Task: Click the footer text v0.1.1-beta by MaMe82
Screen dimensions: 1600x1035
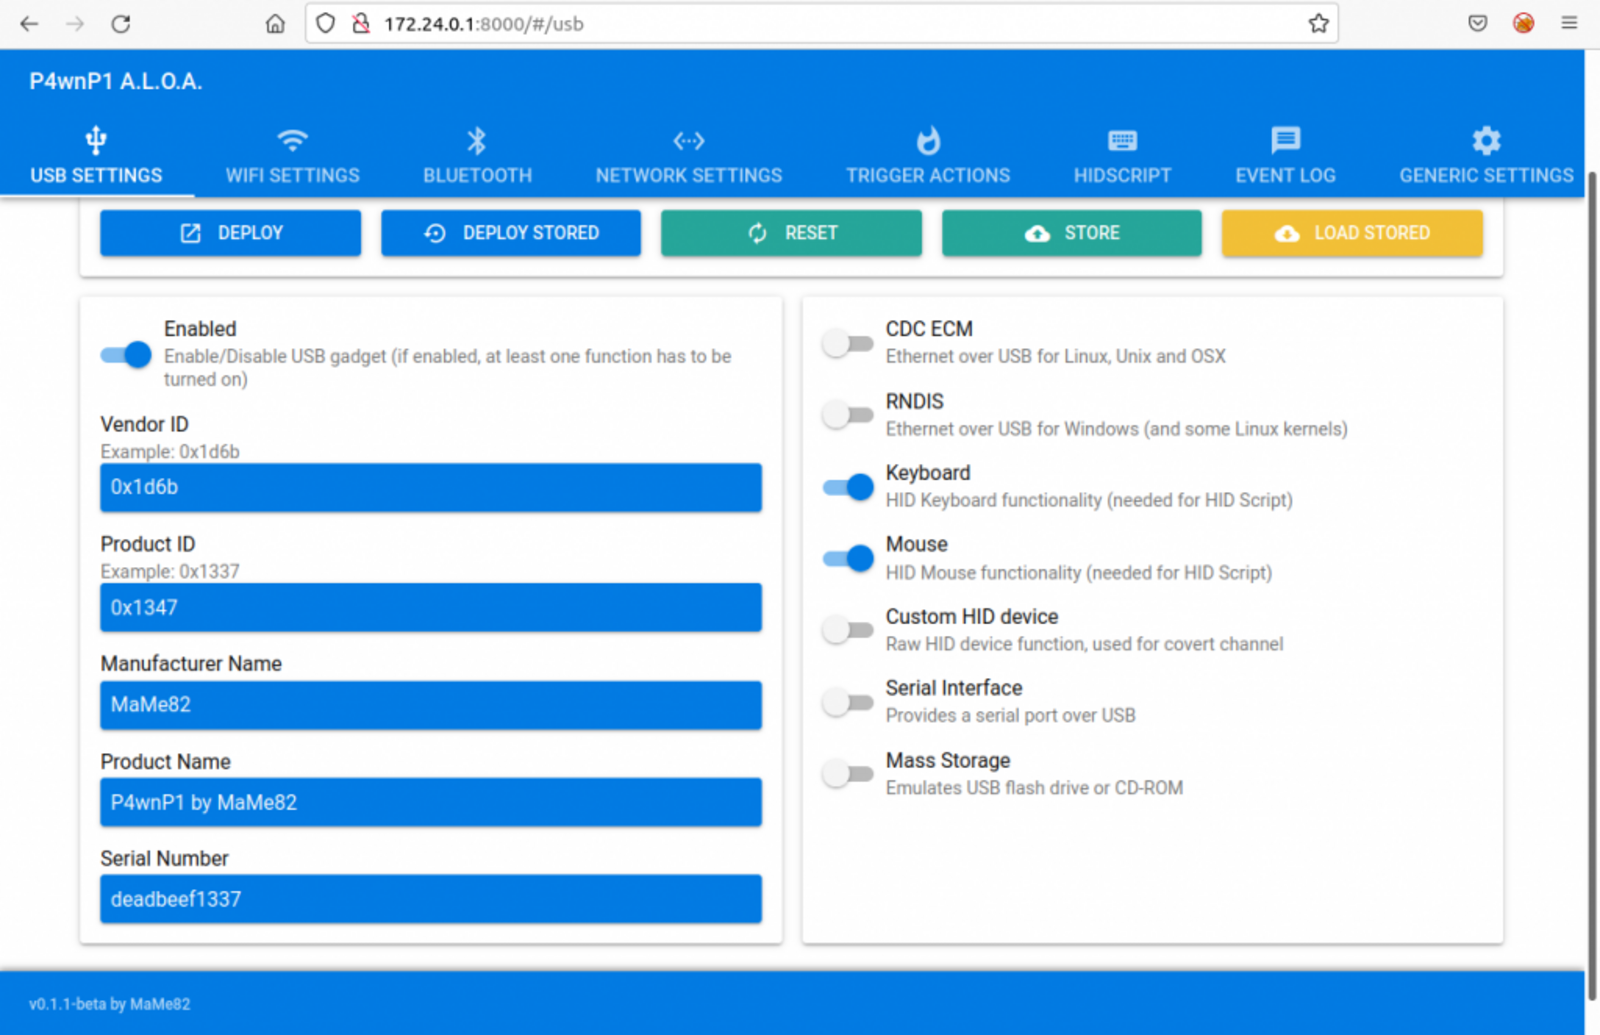Action: point(110,1004)
